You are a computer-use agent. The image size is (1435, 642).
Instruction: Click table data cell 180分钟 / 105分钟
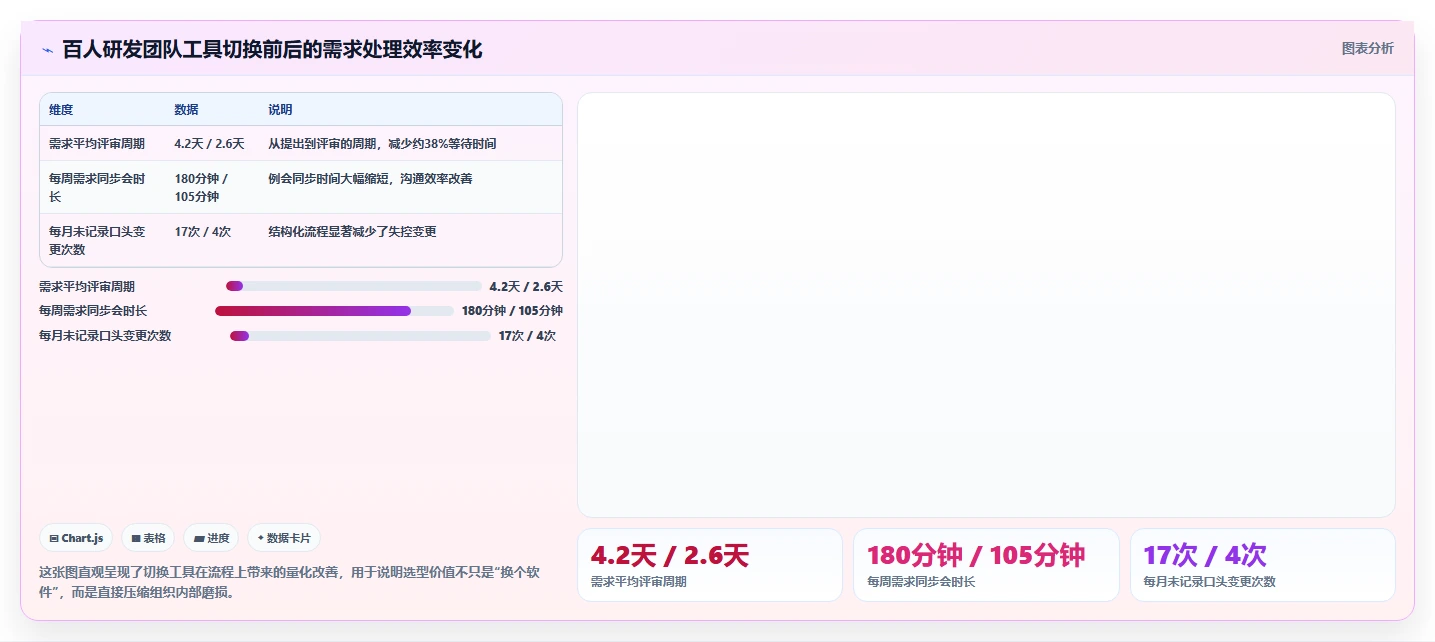point(201,188)
